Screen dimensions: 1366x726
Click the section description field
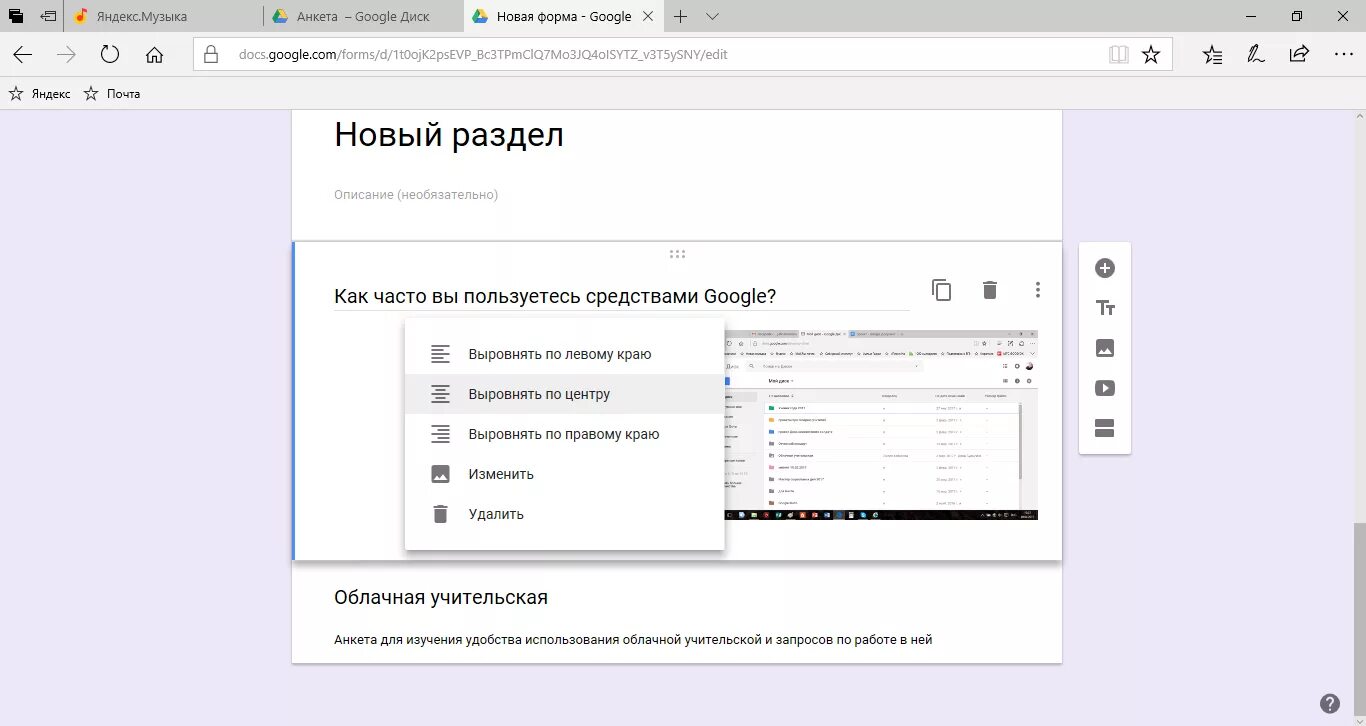(416, 194)
